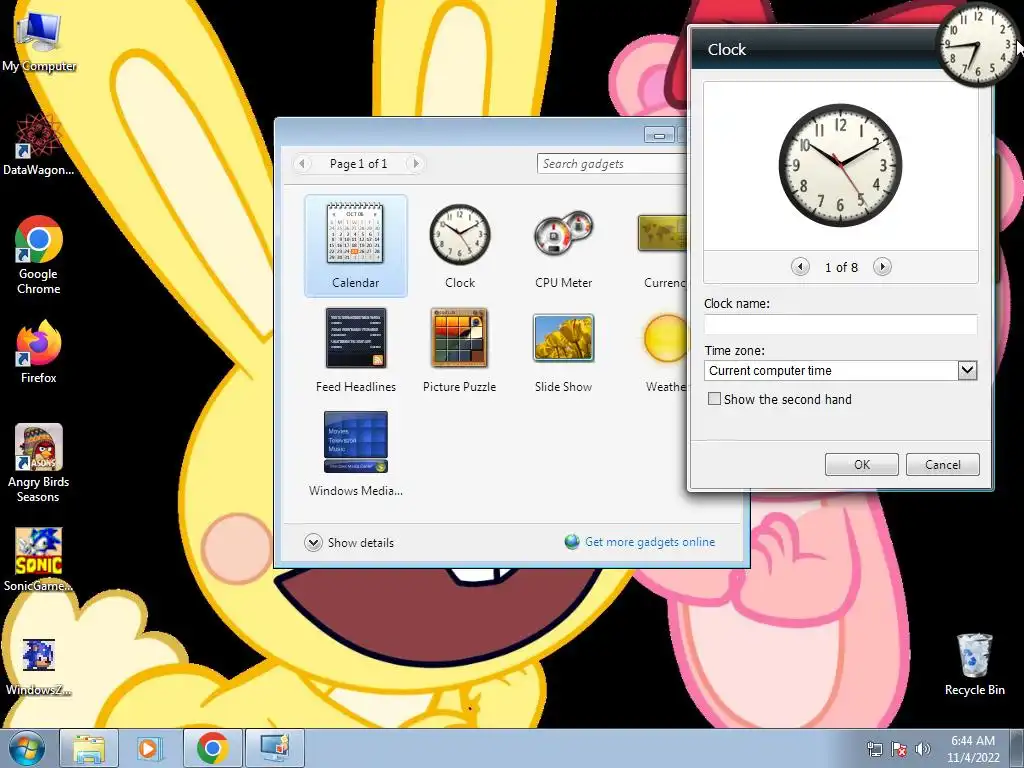Image resolution: width=1024 pixels, height=768 pixels.
Task: Go to previous gadget gallery page
Action: [x=302, y=163]
